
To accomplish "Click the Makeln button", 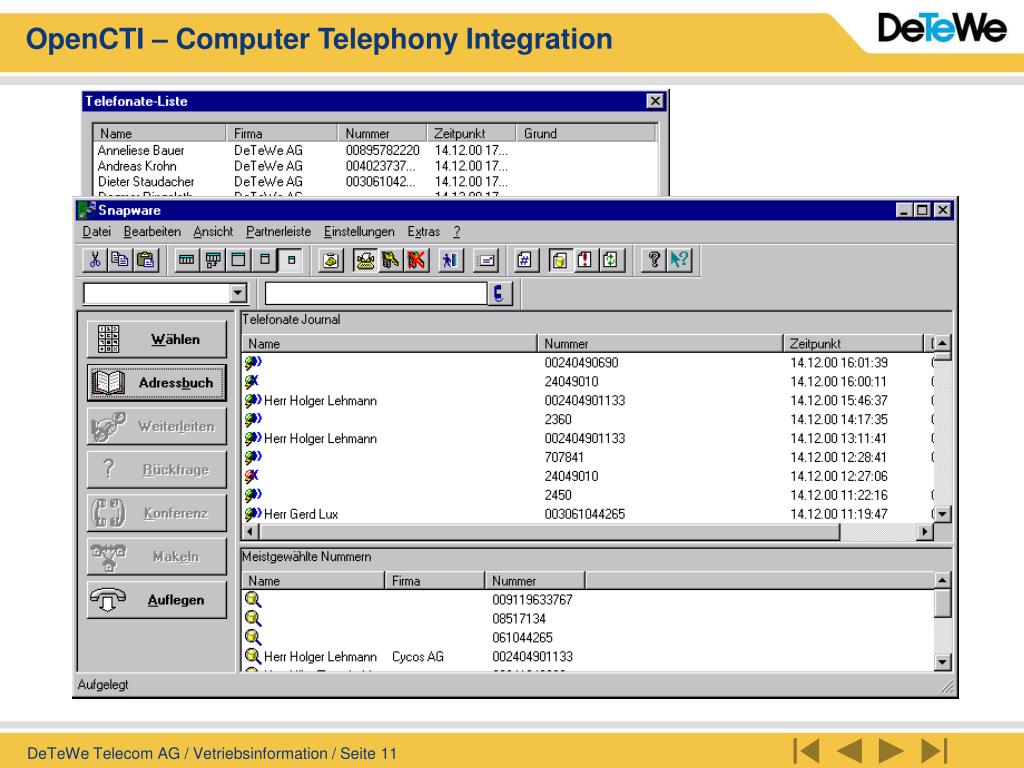I will point(157,556).
